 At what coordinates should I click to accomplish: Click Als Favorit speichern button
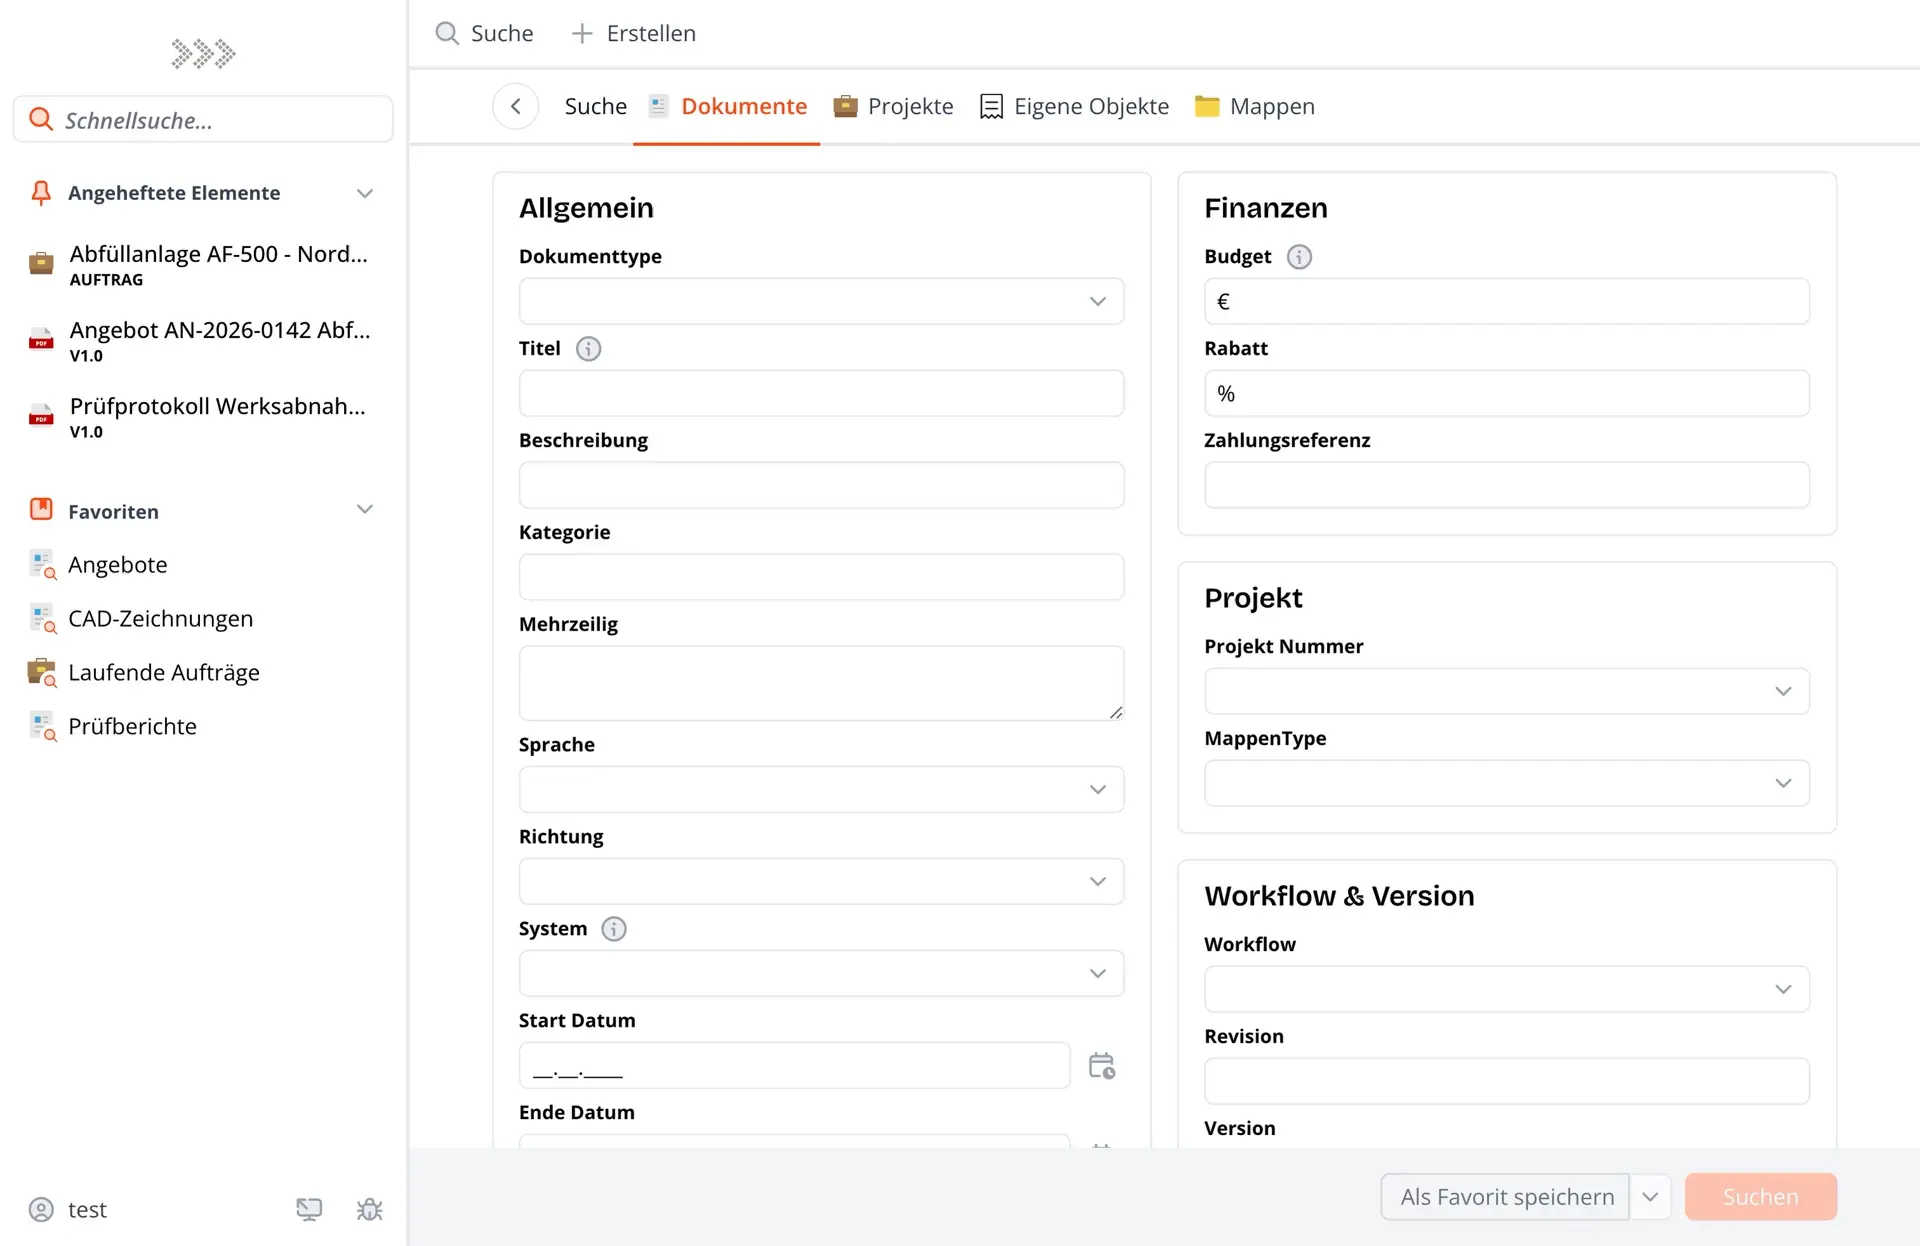pos(1506,1197)
